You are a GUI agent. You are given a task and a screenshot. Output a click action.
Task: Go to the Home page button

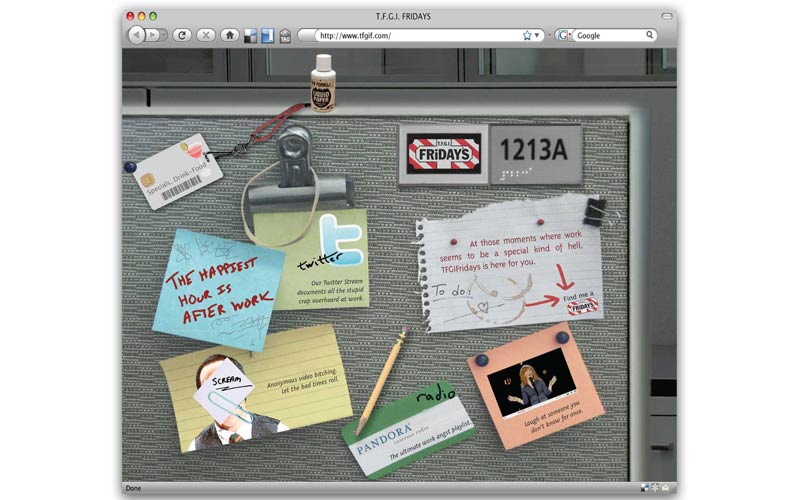230,35
